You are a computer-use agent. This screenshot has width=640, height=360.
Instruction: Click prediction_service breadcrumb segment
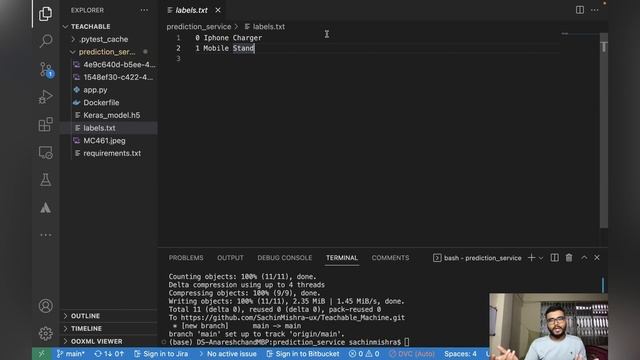pos(198,27)
